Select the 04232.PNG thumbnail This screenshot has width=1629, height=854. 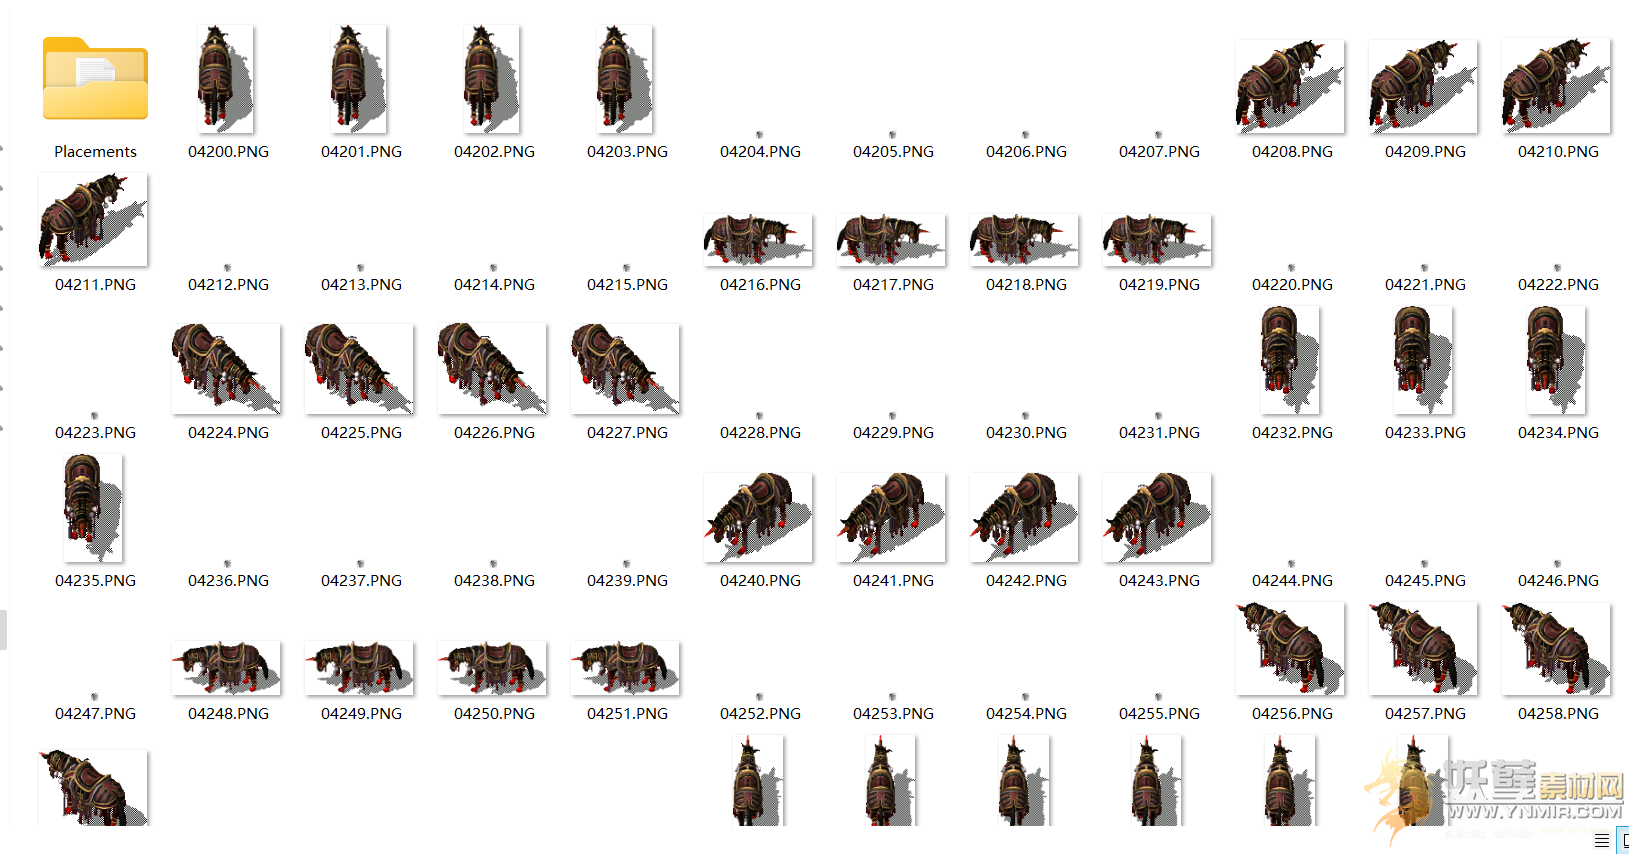click(1290, 360)
